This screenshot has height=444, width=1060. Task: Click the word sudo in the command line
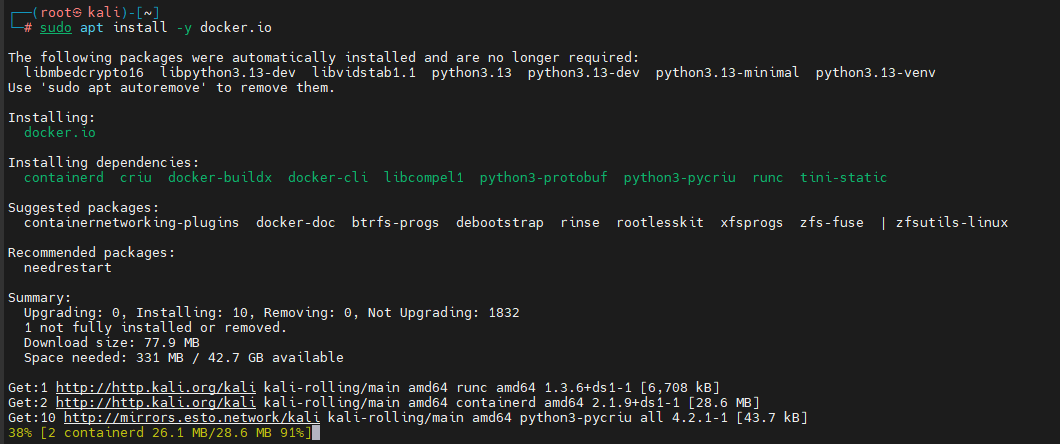click(56, 28)
